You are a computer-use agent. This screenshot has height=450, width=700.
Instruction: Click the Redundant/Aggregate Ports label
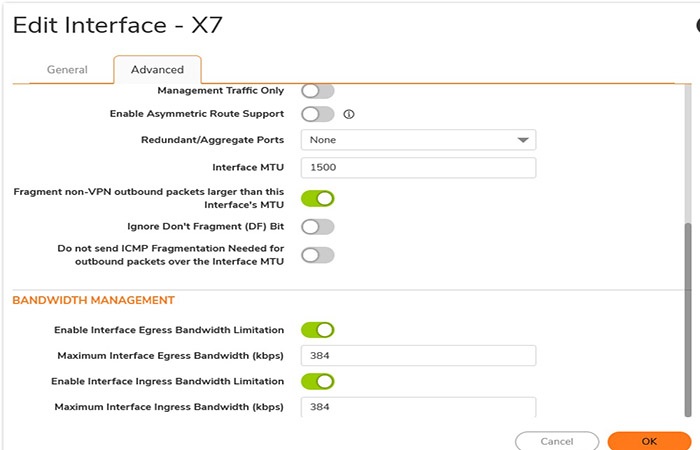click(x=212, y=140)
